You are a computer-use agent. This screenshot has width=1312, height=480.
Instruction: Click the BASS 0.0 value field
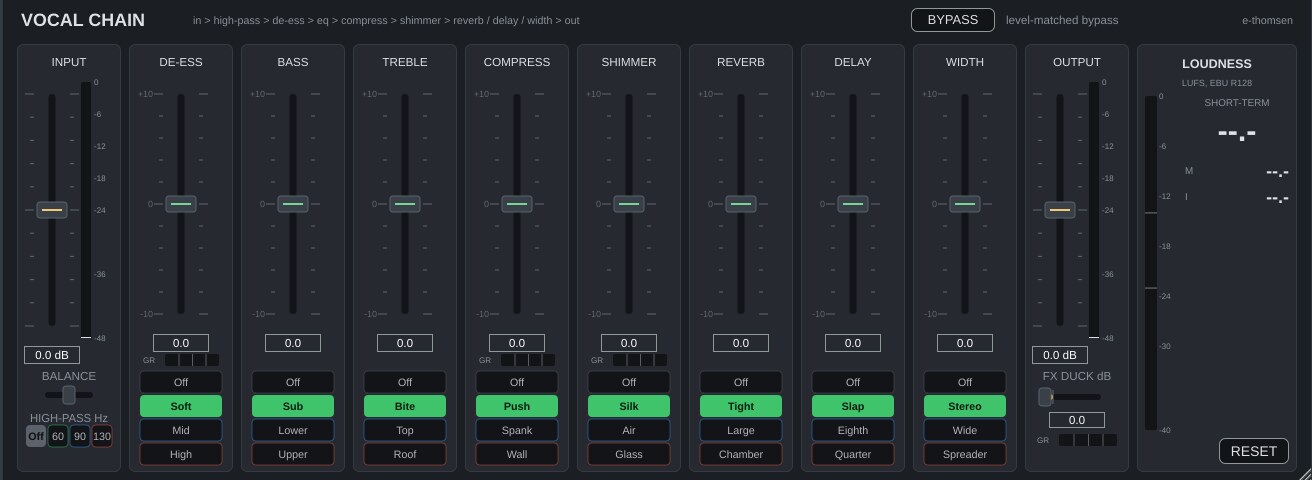[x=293, y=343]
